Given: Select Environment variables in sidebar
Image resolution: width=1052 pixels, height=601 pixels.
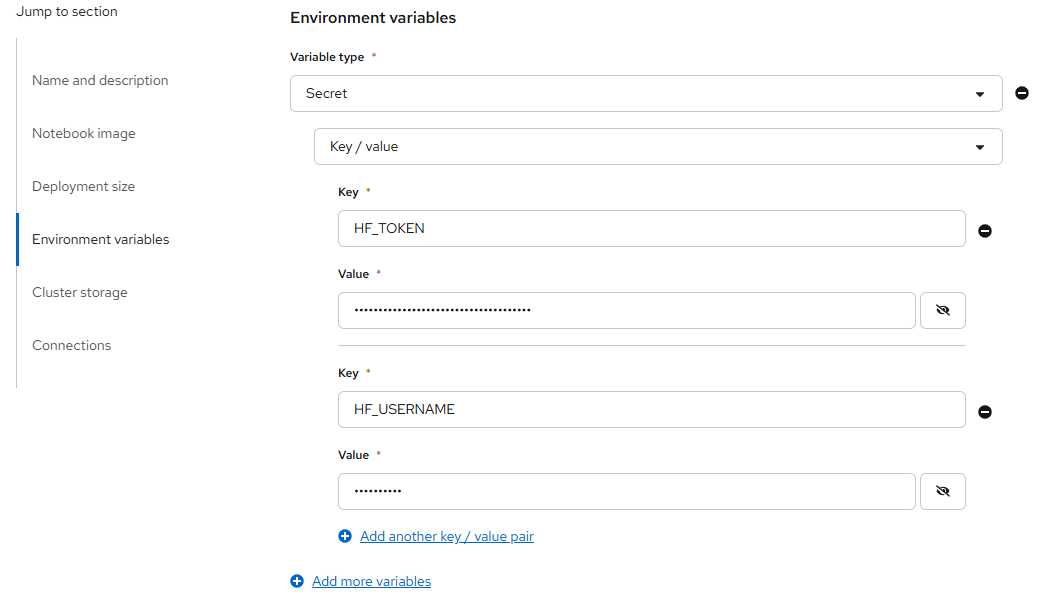Looking at the screenshot, I should coord(101,239).
